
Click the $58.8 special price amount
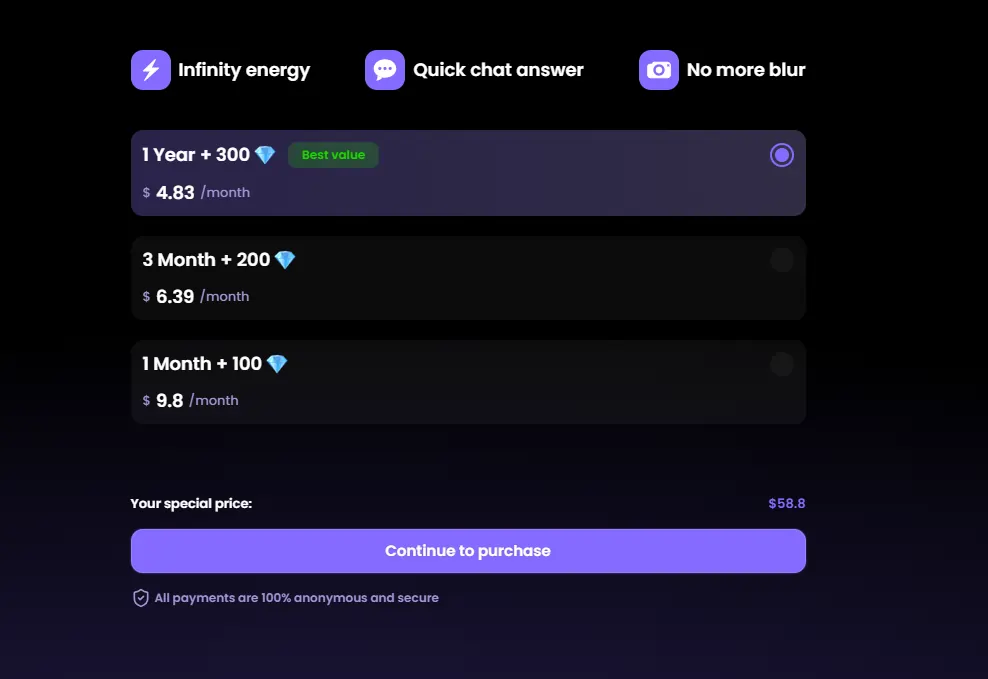(786, 503)
